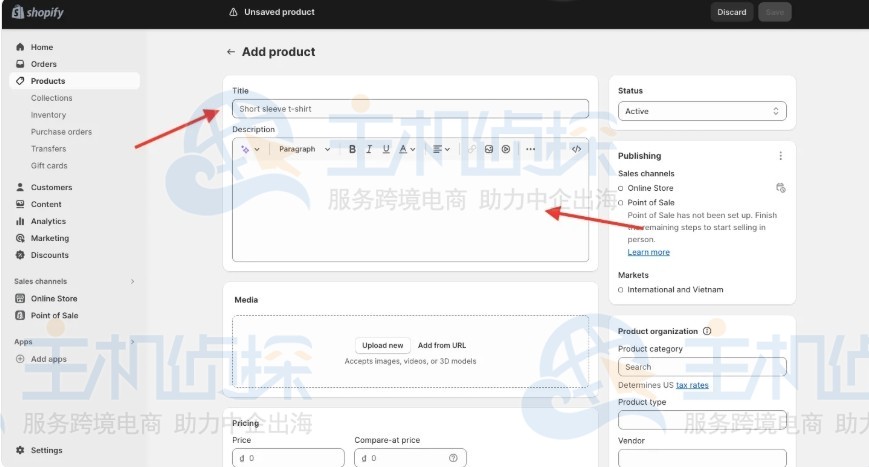The image size is (869, 467).
Task: Toggle underline formatting in description
Action: [x=386, y=149]
